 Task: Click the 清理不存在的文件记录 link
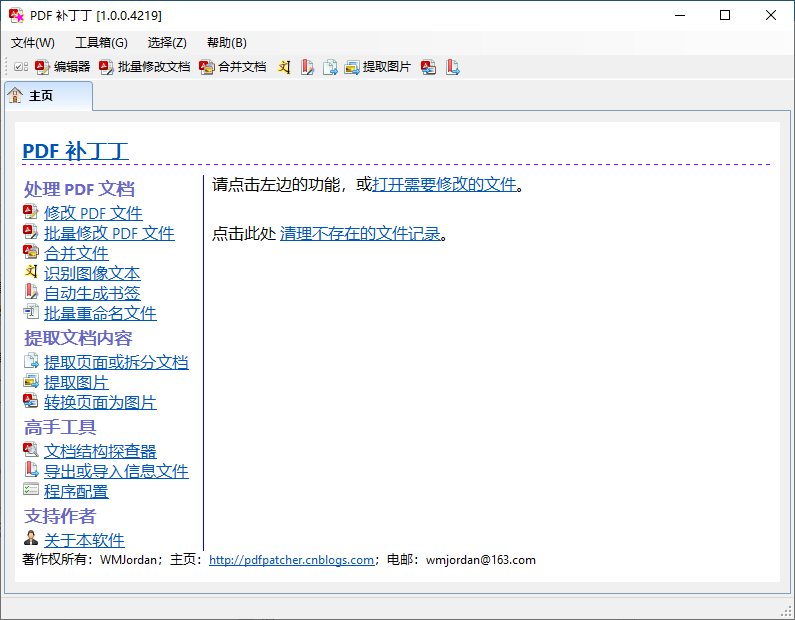click(x=360, y=233)
